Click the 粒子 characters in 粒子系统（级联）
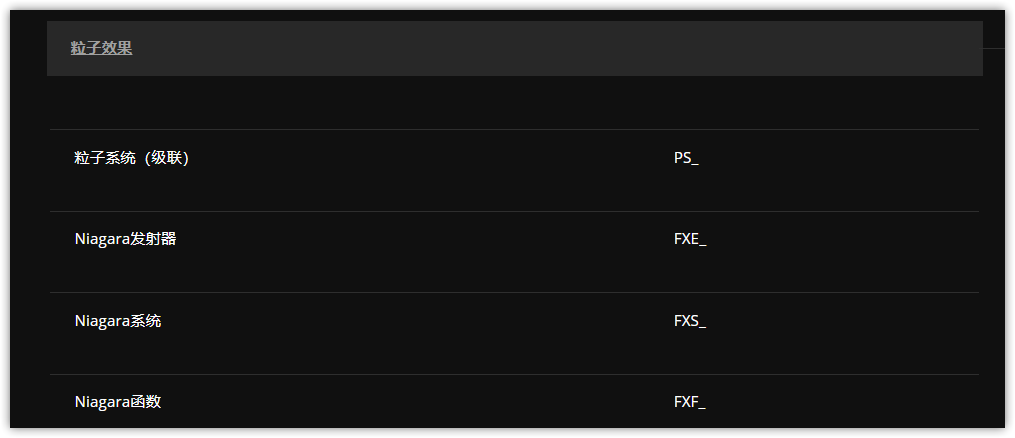The width and height of the screenshot is (1015, 438). click(89, 158)
